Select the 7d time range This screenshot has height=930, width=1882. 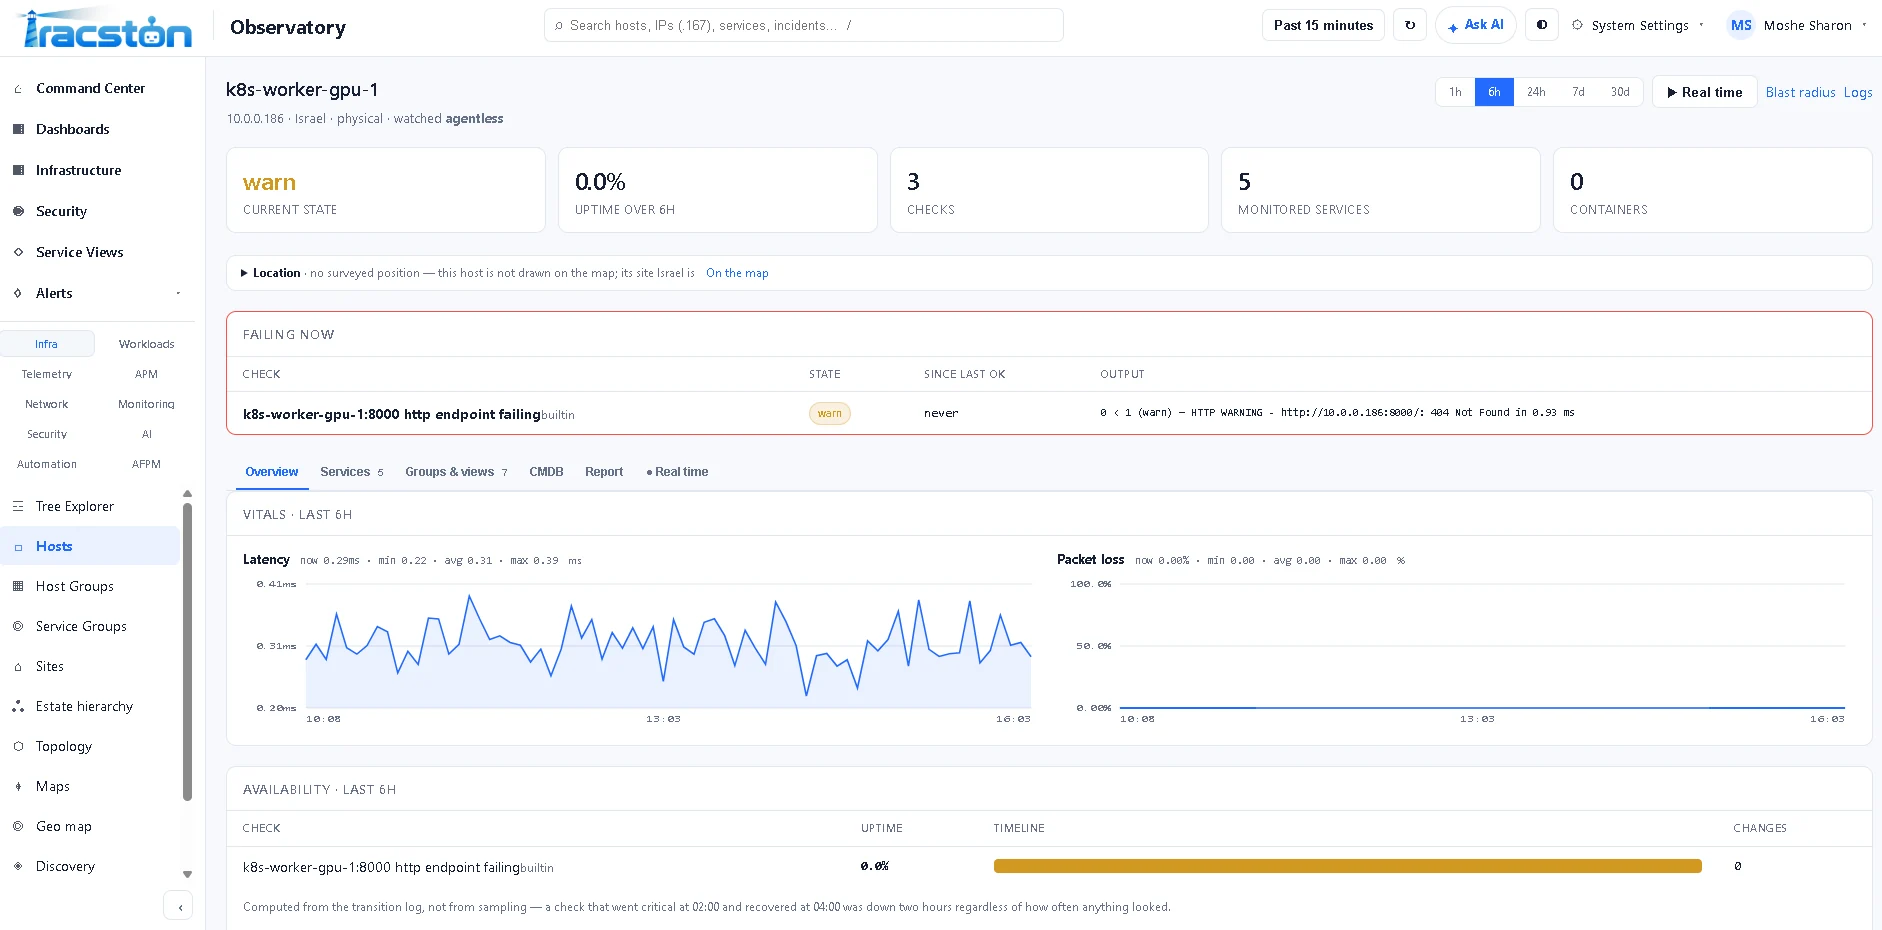[x=1578, y=92]
